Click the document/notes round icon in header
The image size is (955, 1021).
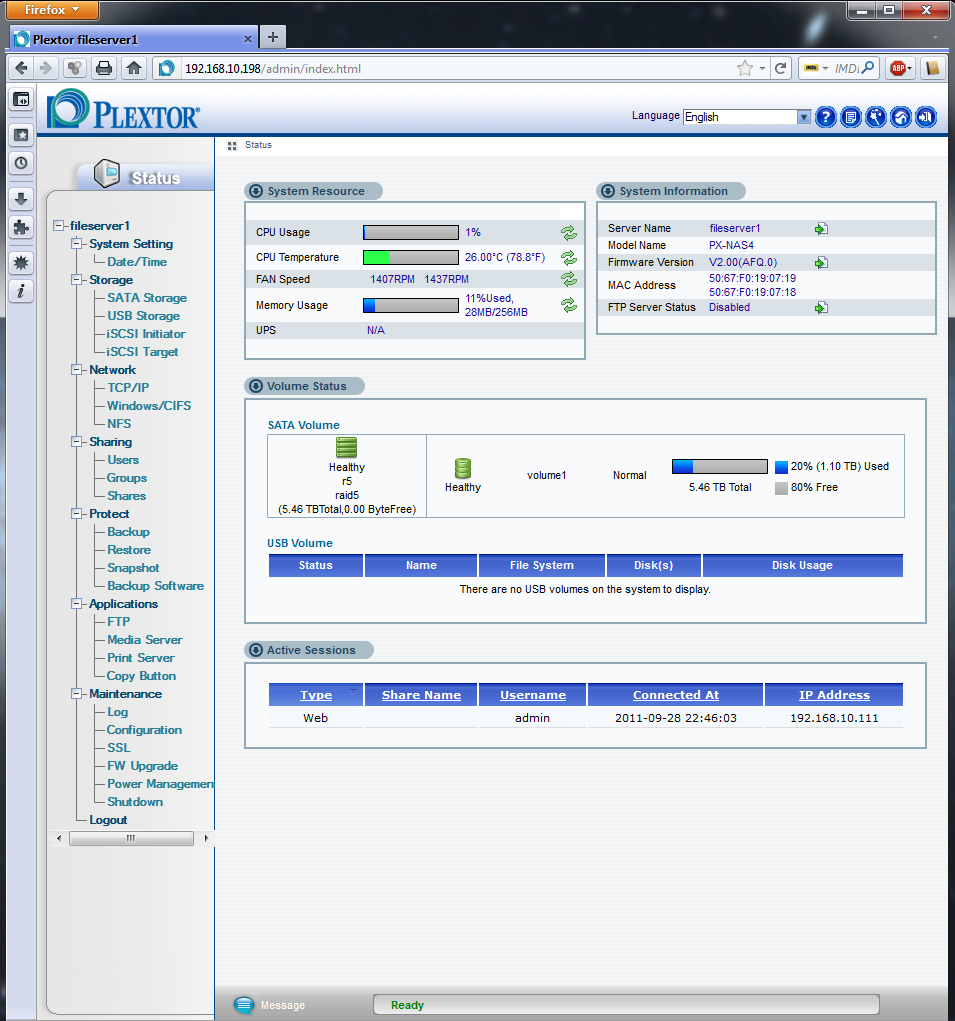click(851, 117)
